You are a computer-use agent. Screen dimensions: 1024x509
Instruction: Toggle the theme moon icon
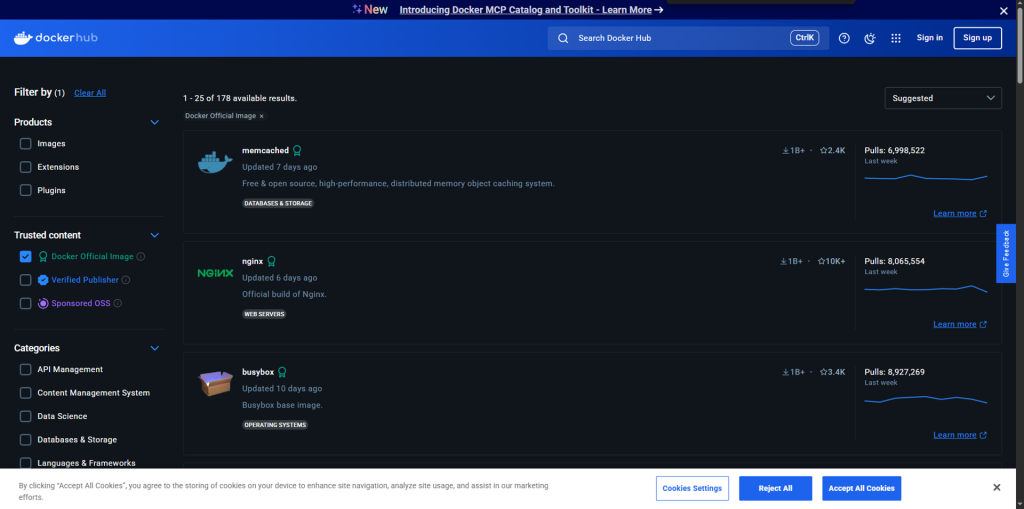pos(869,38)
